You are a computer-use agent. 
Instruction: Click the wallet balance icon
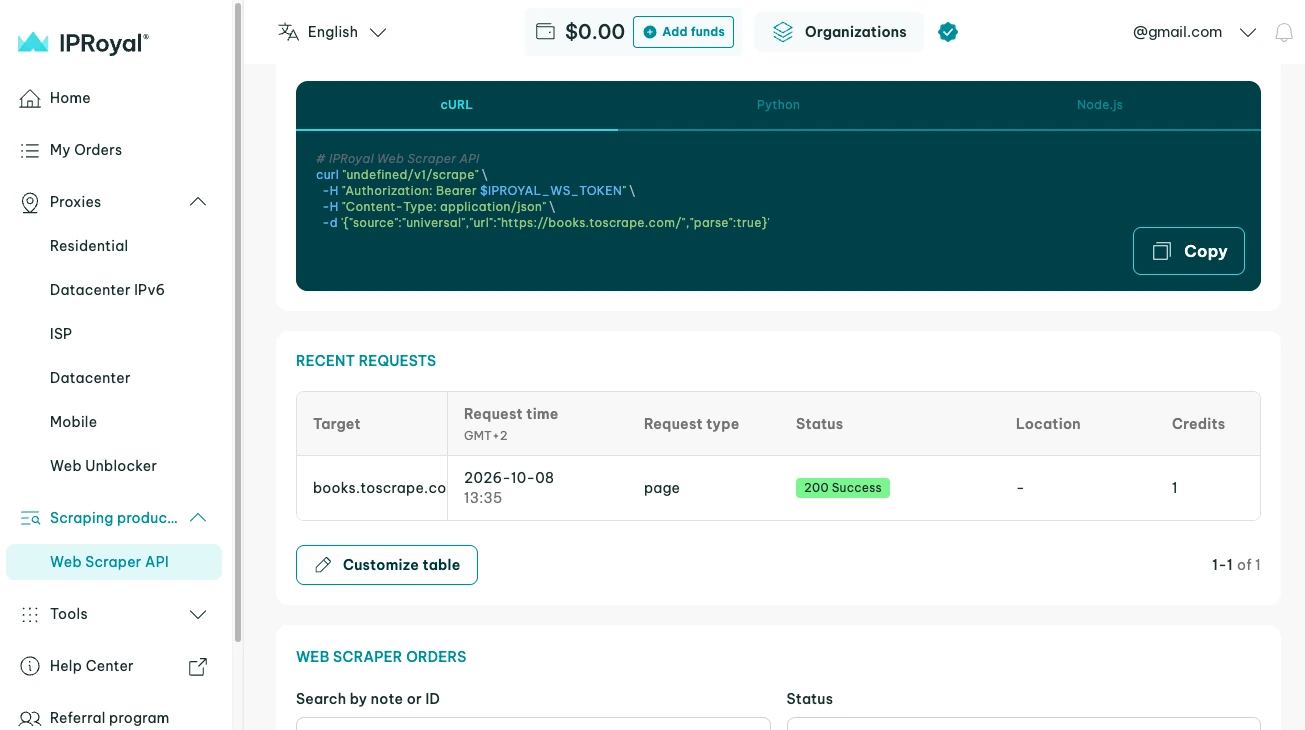click(545, 32)
